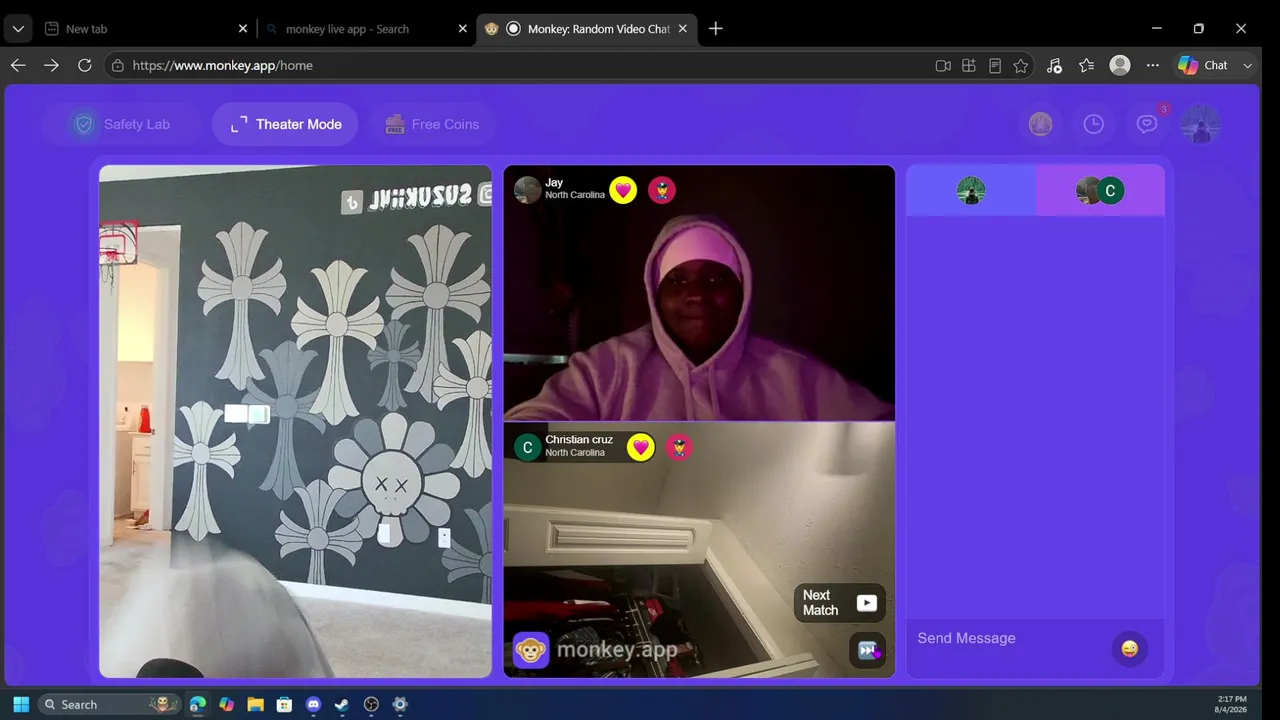Switch to the New tab browser tab
1280x720 pixels.
tap(145, 29)
